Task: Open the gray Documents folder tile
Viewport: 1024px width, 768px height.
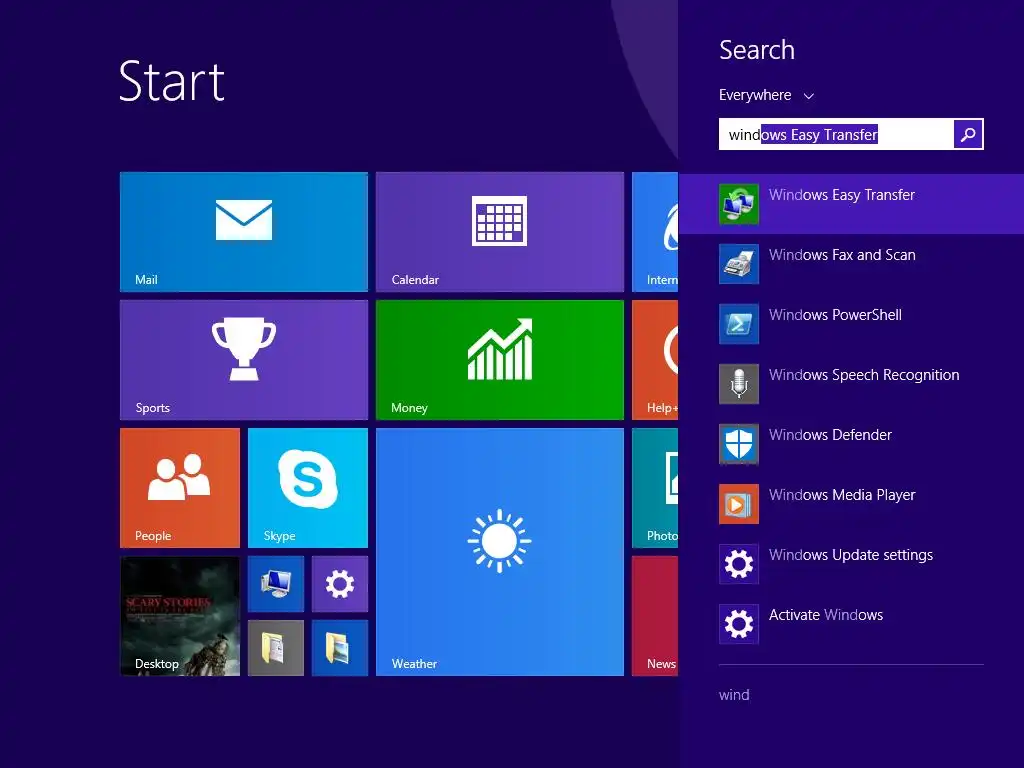Action: pos(276,648)
